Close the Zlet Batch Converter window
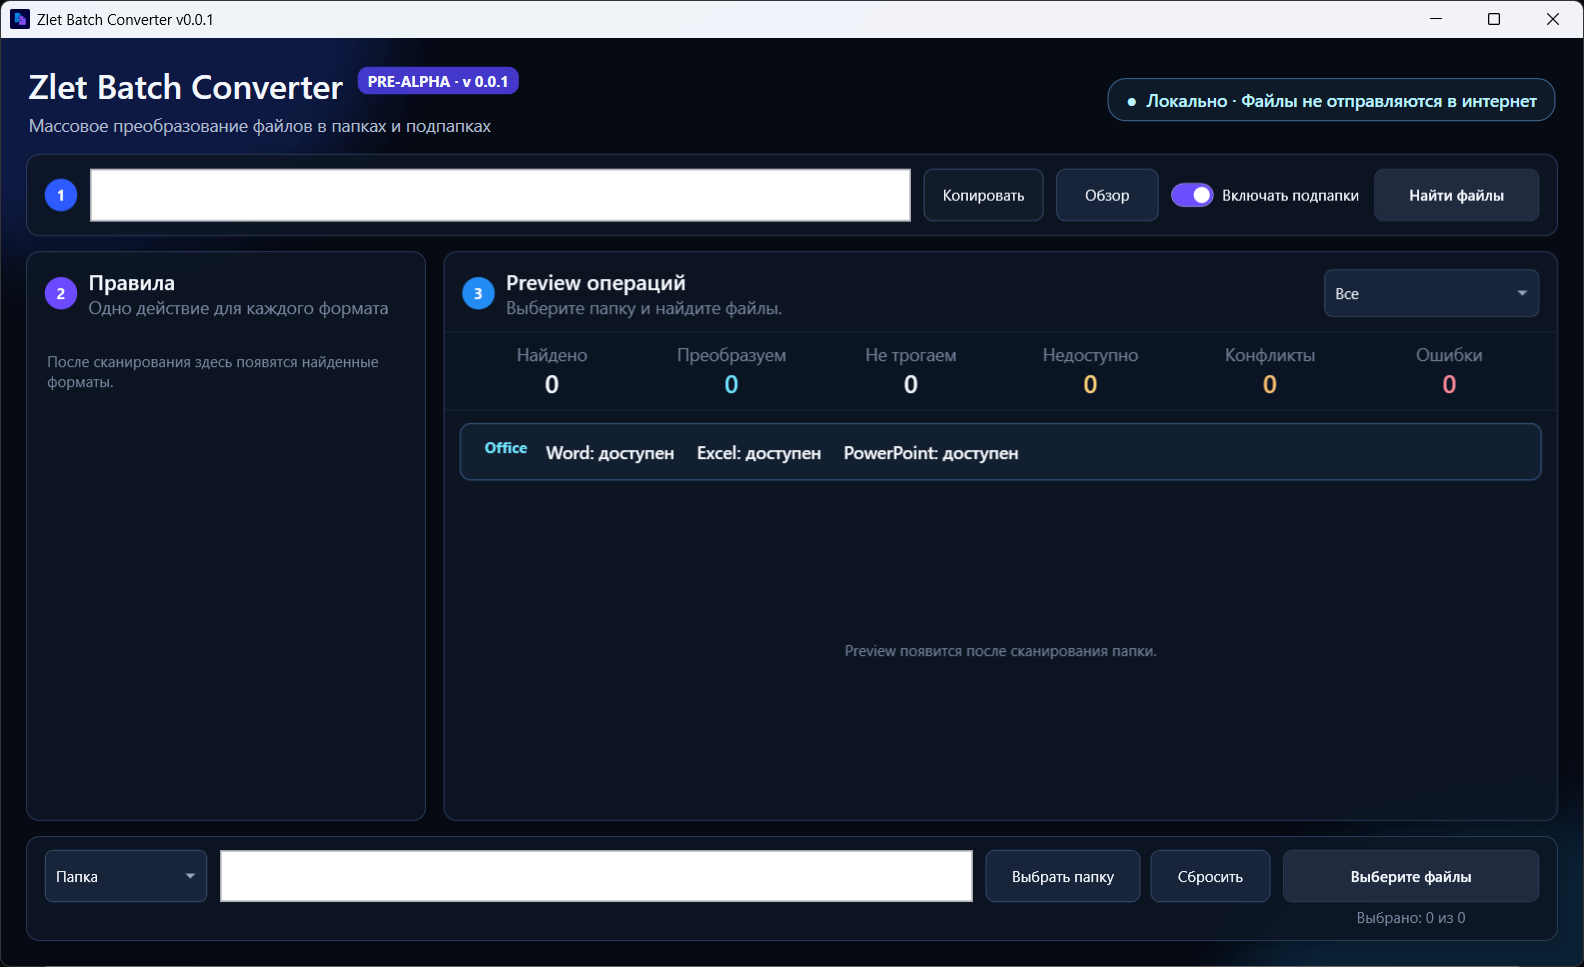 [1553, 19]
